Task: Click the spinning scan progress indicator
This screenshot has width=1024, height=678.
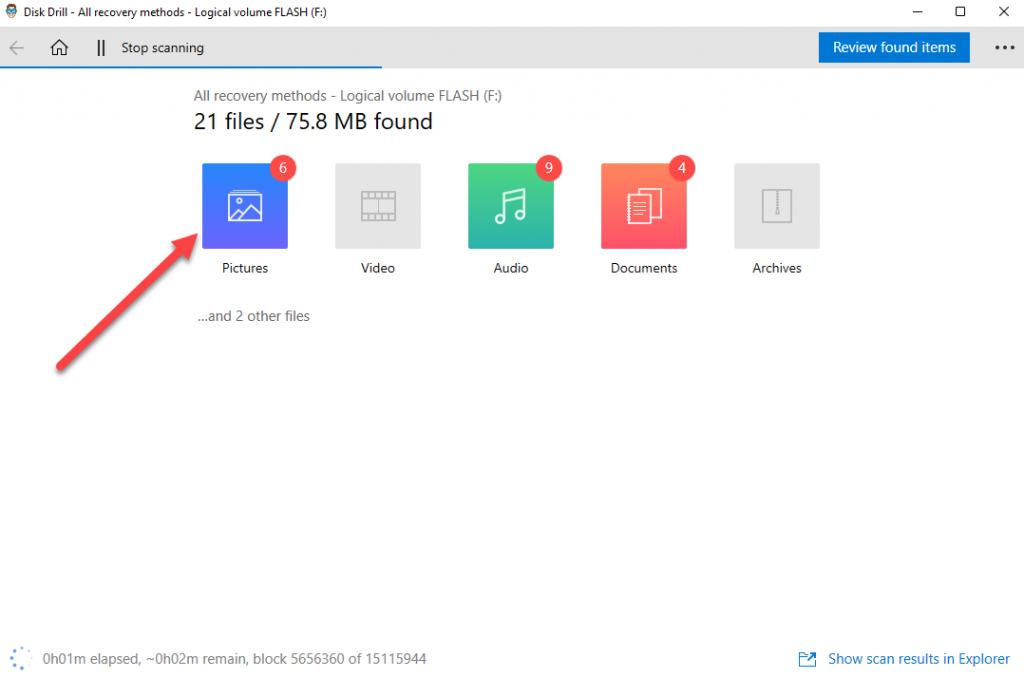Action: 20,659
